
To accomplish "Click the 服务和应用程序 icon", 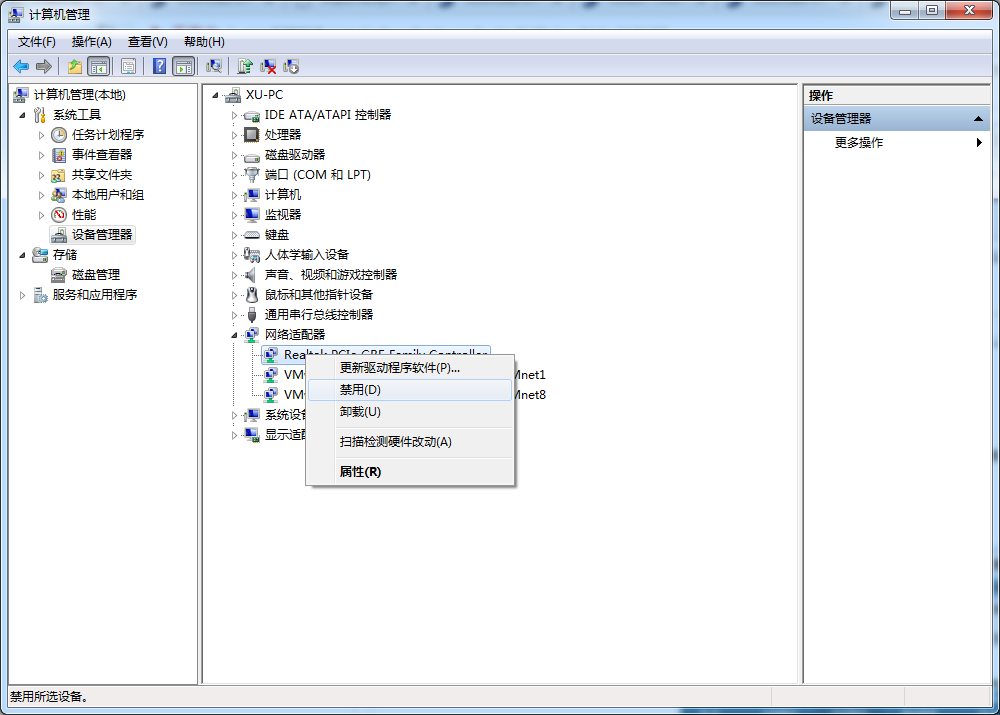I will 40,295.
